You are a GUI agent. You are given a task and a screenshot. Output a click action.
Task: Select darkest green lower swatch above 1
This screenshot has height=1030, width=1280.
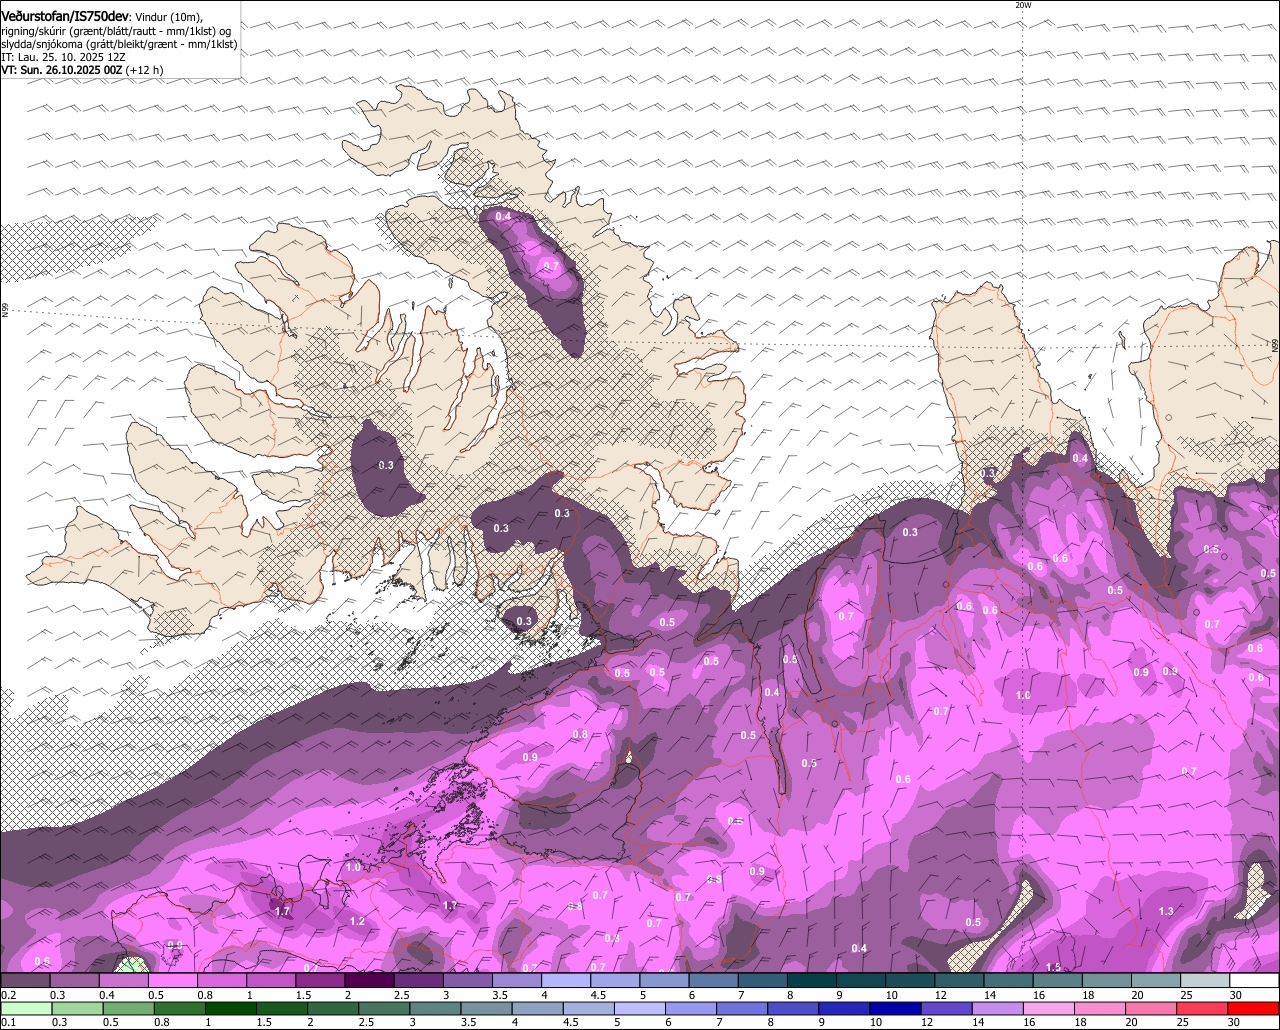point(230,1008)
